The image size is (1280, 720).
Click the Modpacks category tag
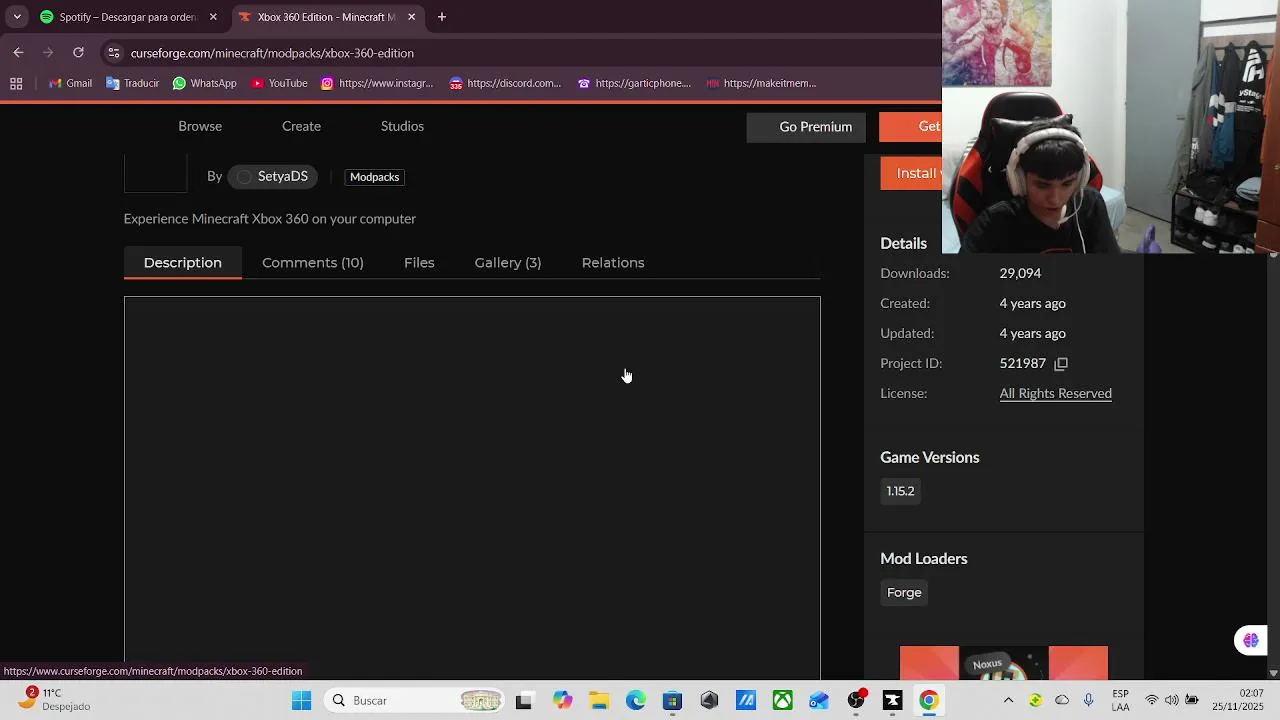click(374, 177)
